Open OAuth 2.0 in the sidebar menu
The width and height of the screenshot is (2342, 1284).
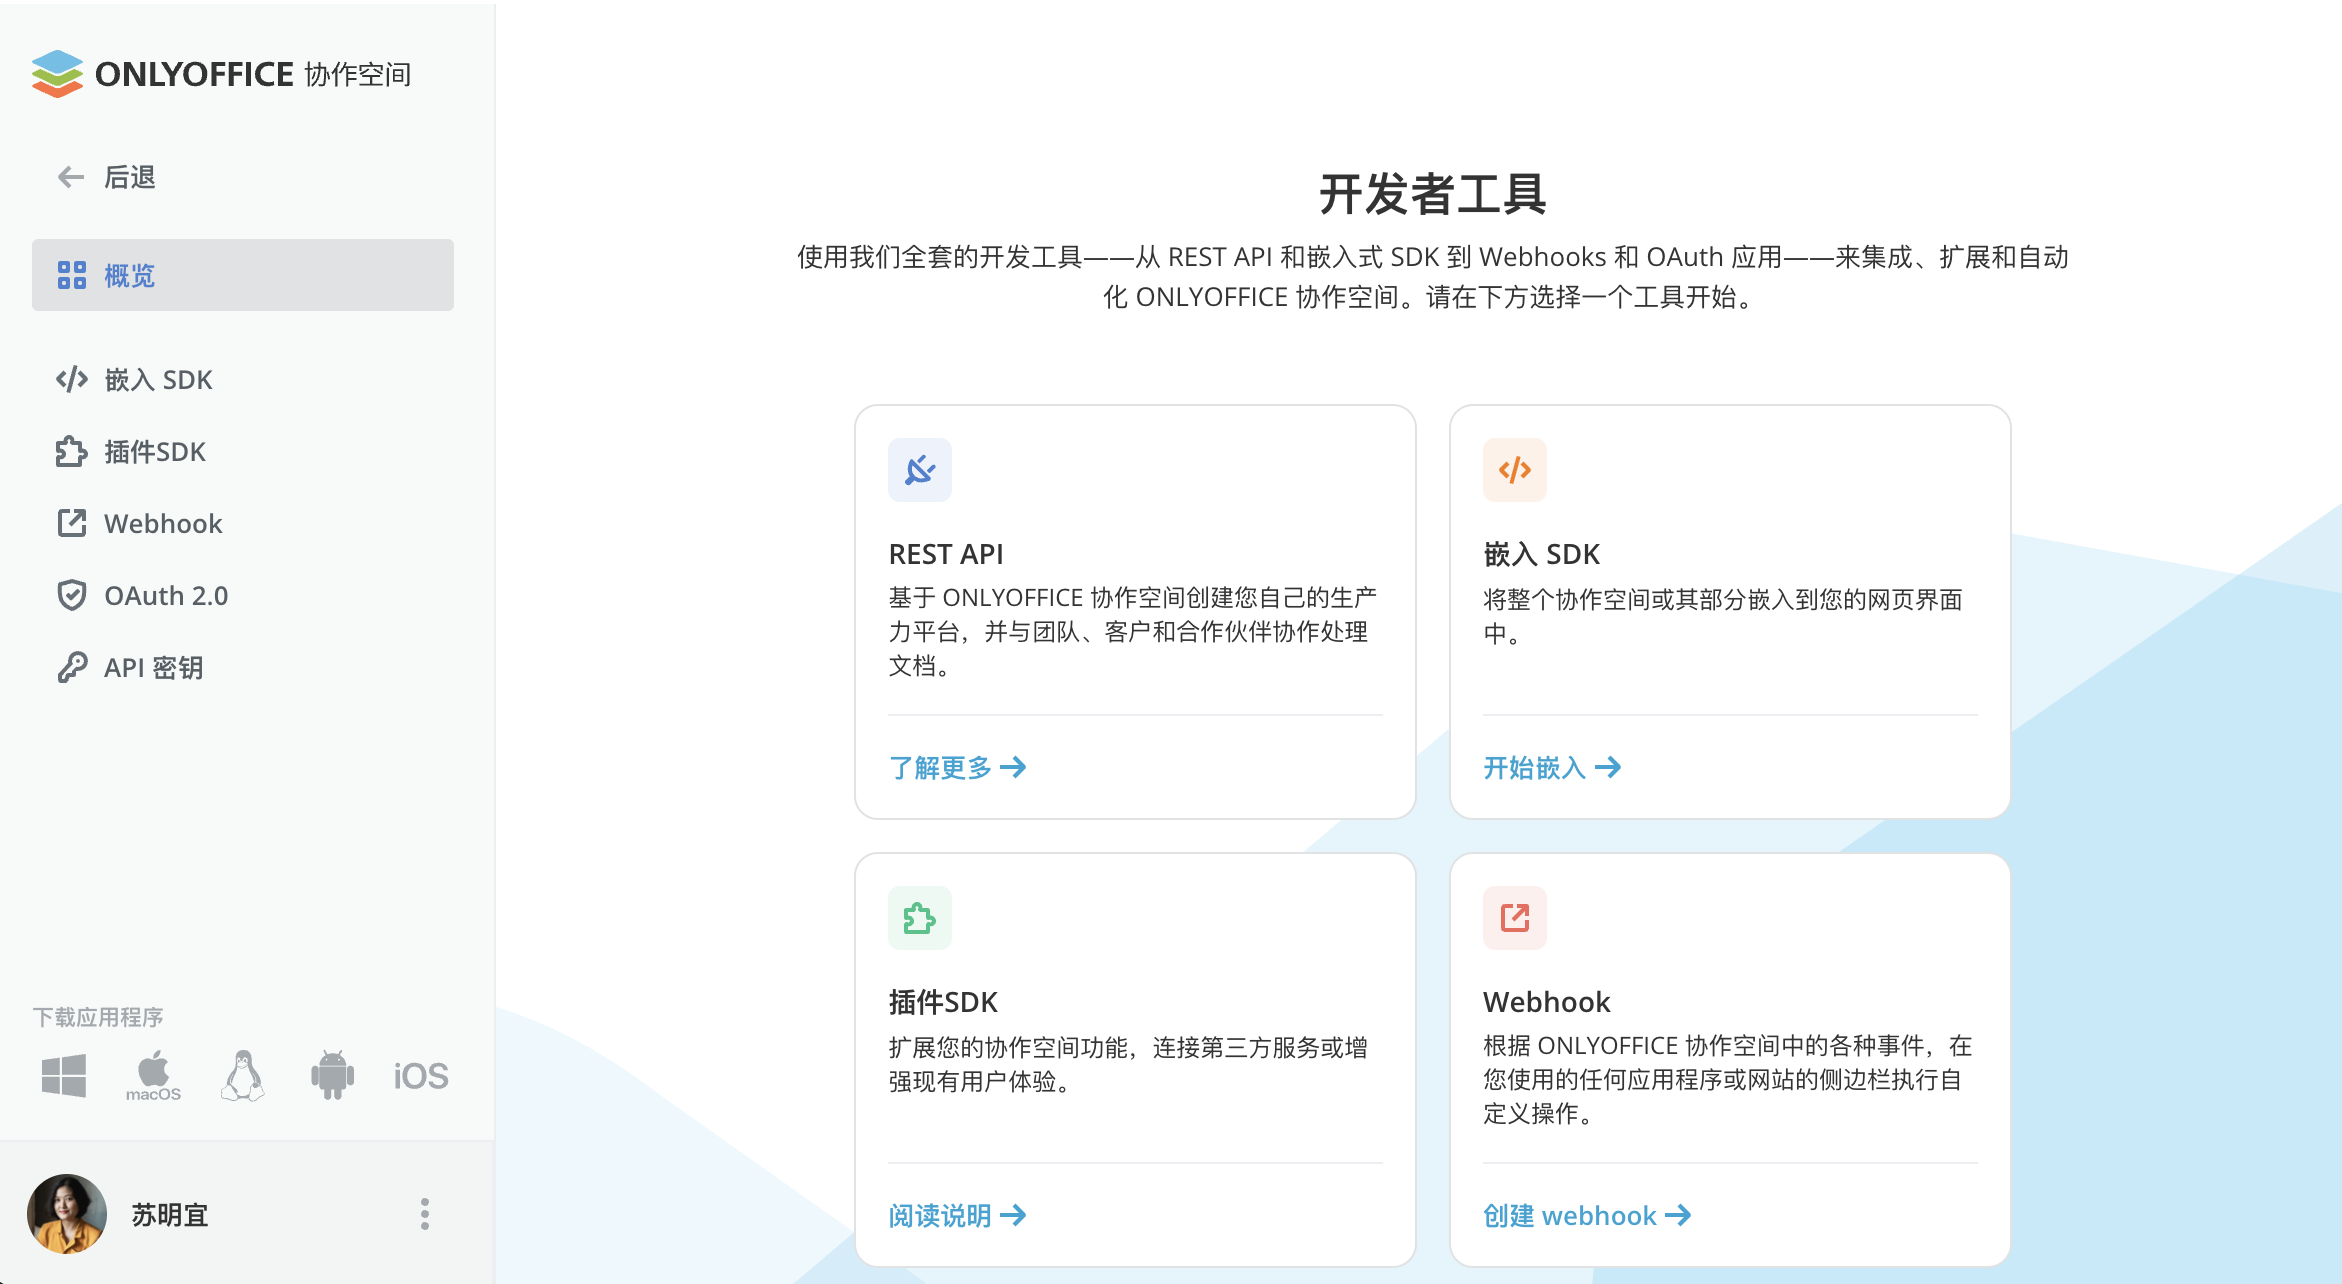243,595
